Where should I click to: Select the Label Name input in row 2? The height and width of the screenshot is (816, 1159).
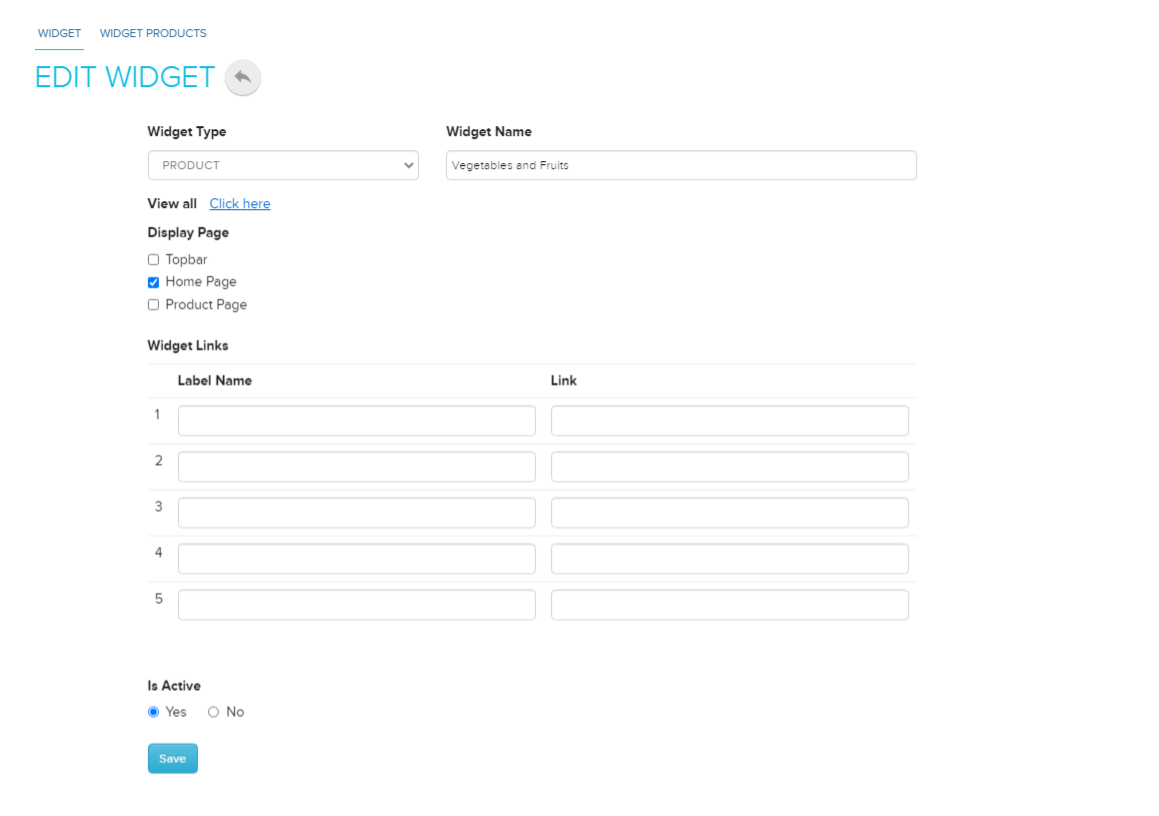click(356, 466)
